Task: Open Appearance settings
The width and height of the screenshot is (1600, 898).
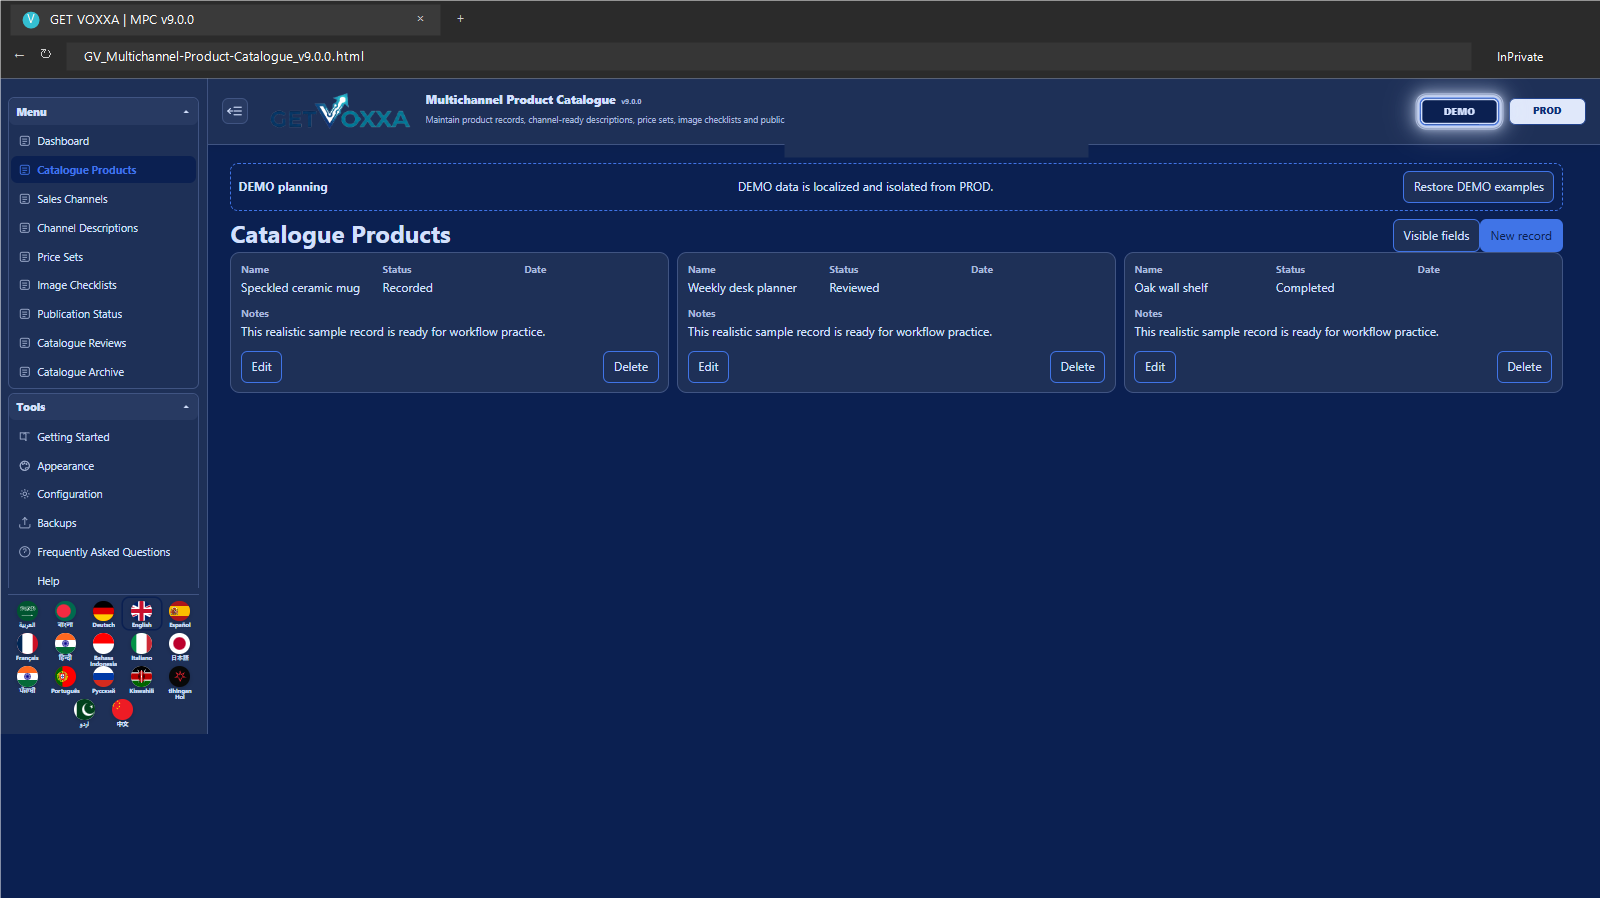Action: (x=103, y=466)
